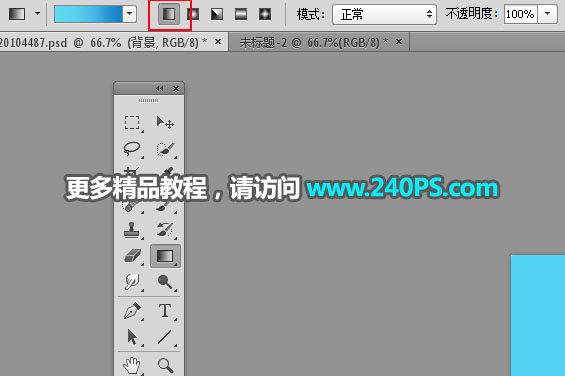The image size is (565, 376).
Task: Collapse the toolbox panel with double arrows
Action: (160, 88)
